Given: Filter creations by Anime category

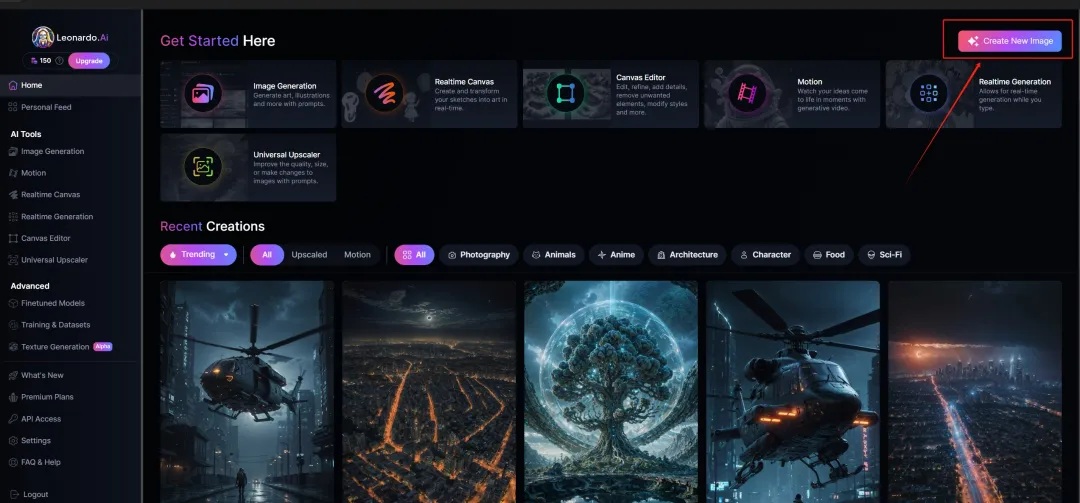Looking at the screenshot, I should (616, 255).
